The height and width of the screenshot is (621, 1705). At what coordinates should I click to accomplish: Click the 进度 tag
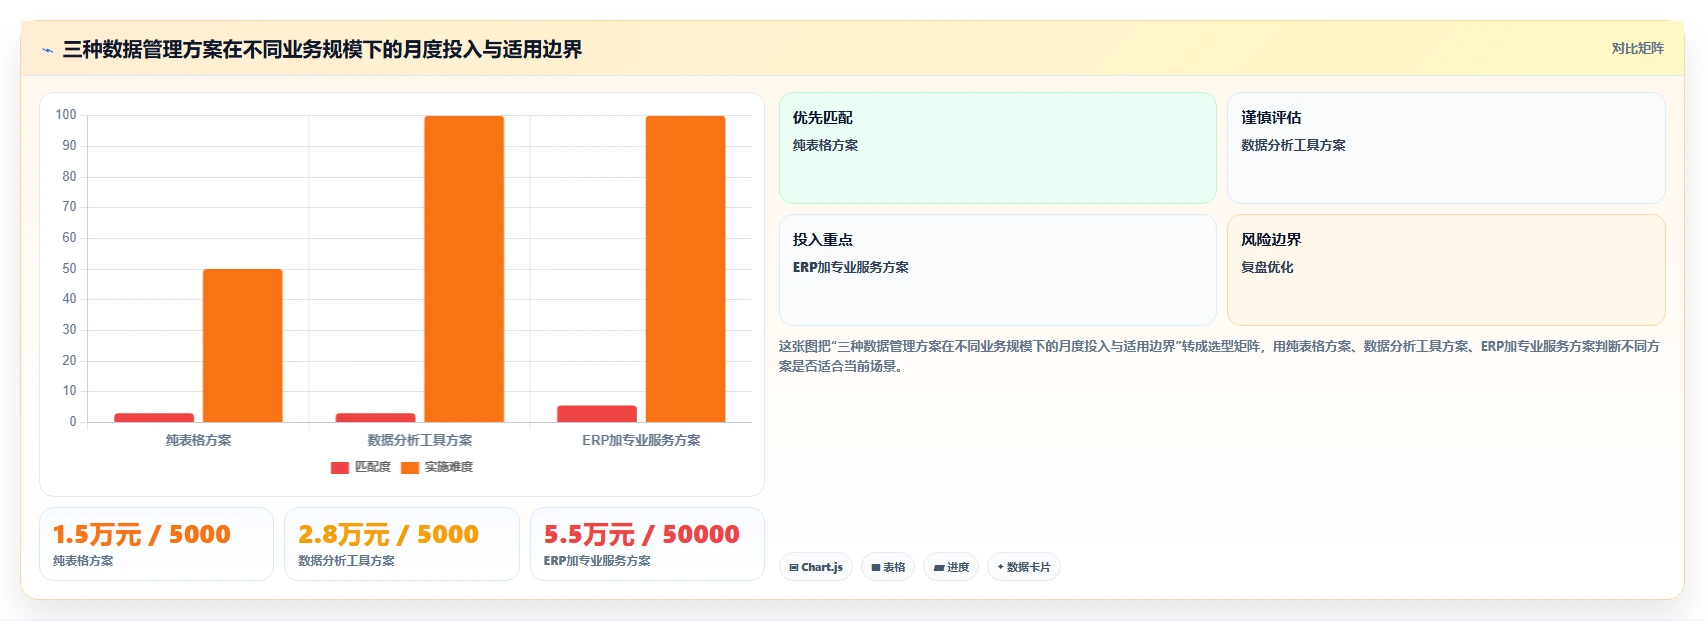click(x=951, y=567)
